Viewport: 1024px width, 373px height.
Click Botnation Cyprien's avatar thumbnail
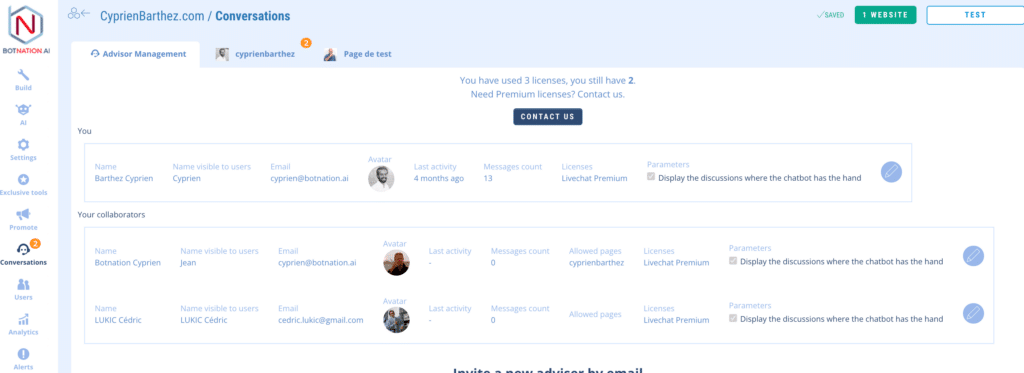396,262
